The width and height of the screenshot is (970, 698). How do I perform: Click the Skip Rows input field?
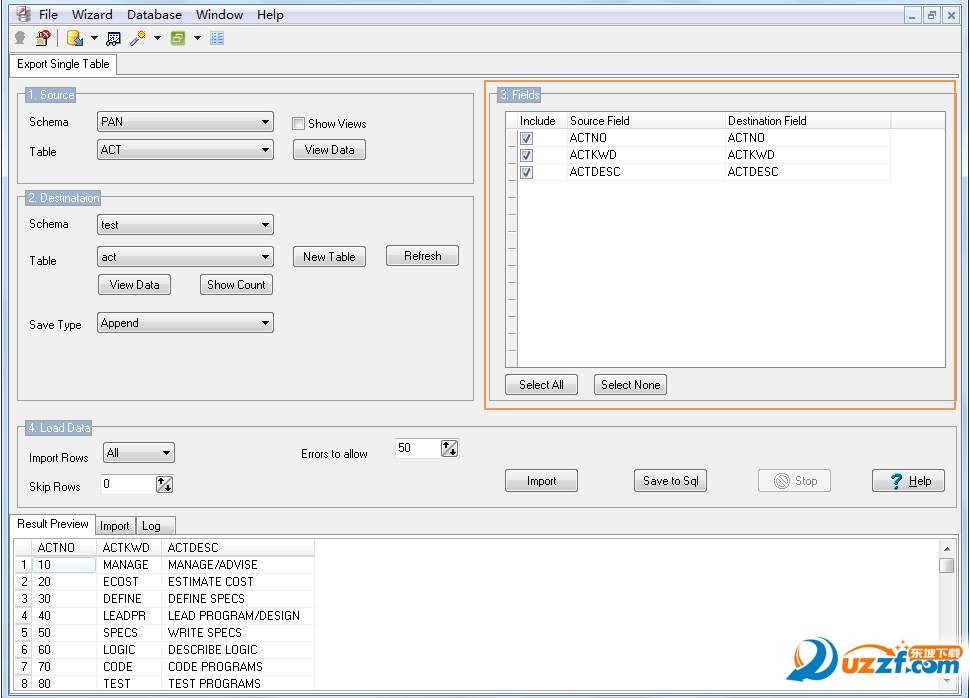(x=128, y=485)
